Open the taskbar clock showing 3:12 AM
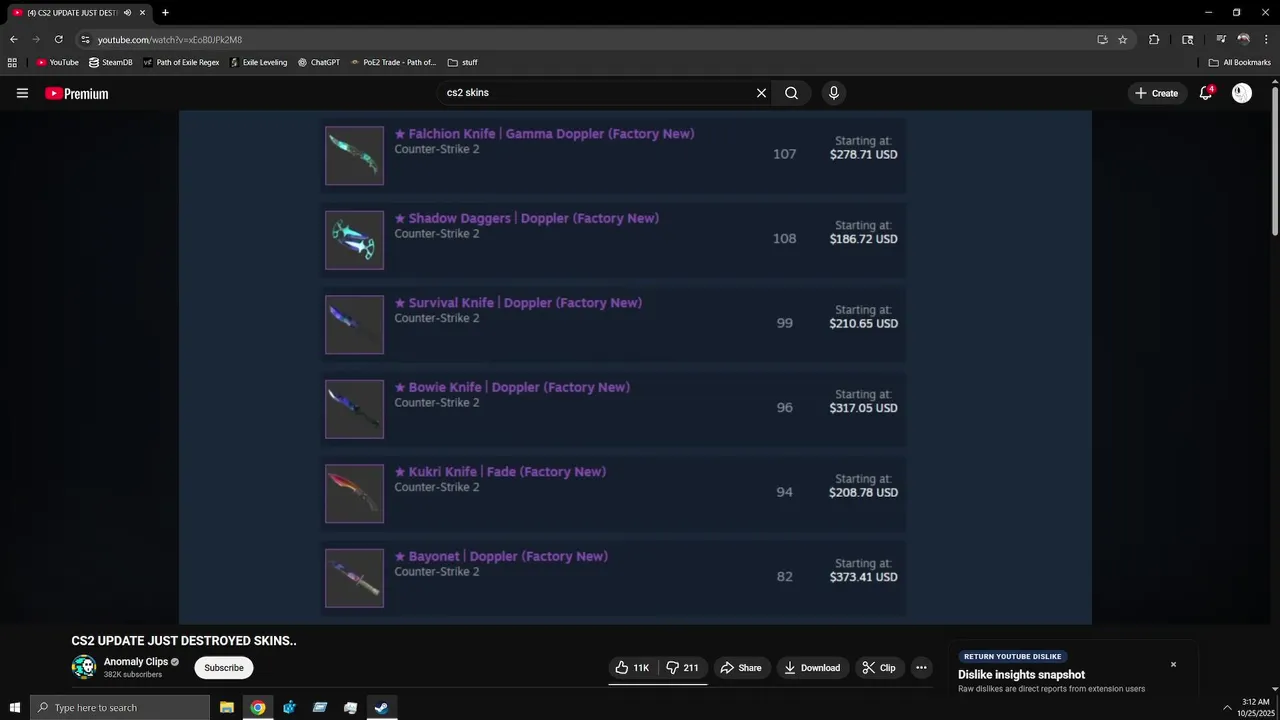Screen dimensions: 1280x720 point(1255,708)
